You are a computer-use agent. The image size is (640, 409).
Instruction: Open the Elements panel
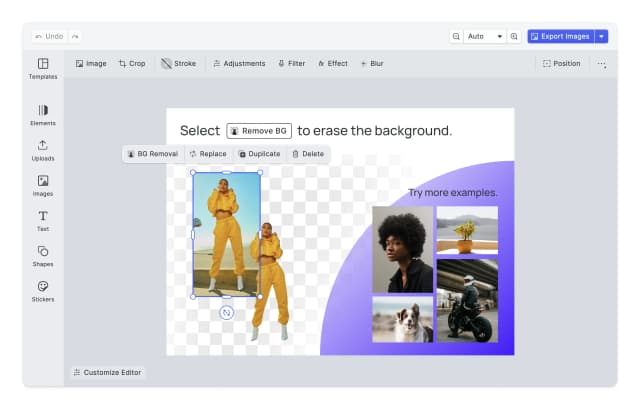click(x=43, y=115)
